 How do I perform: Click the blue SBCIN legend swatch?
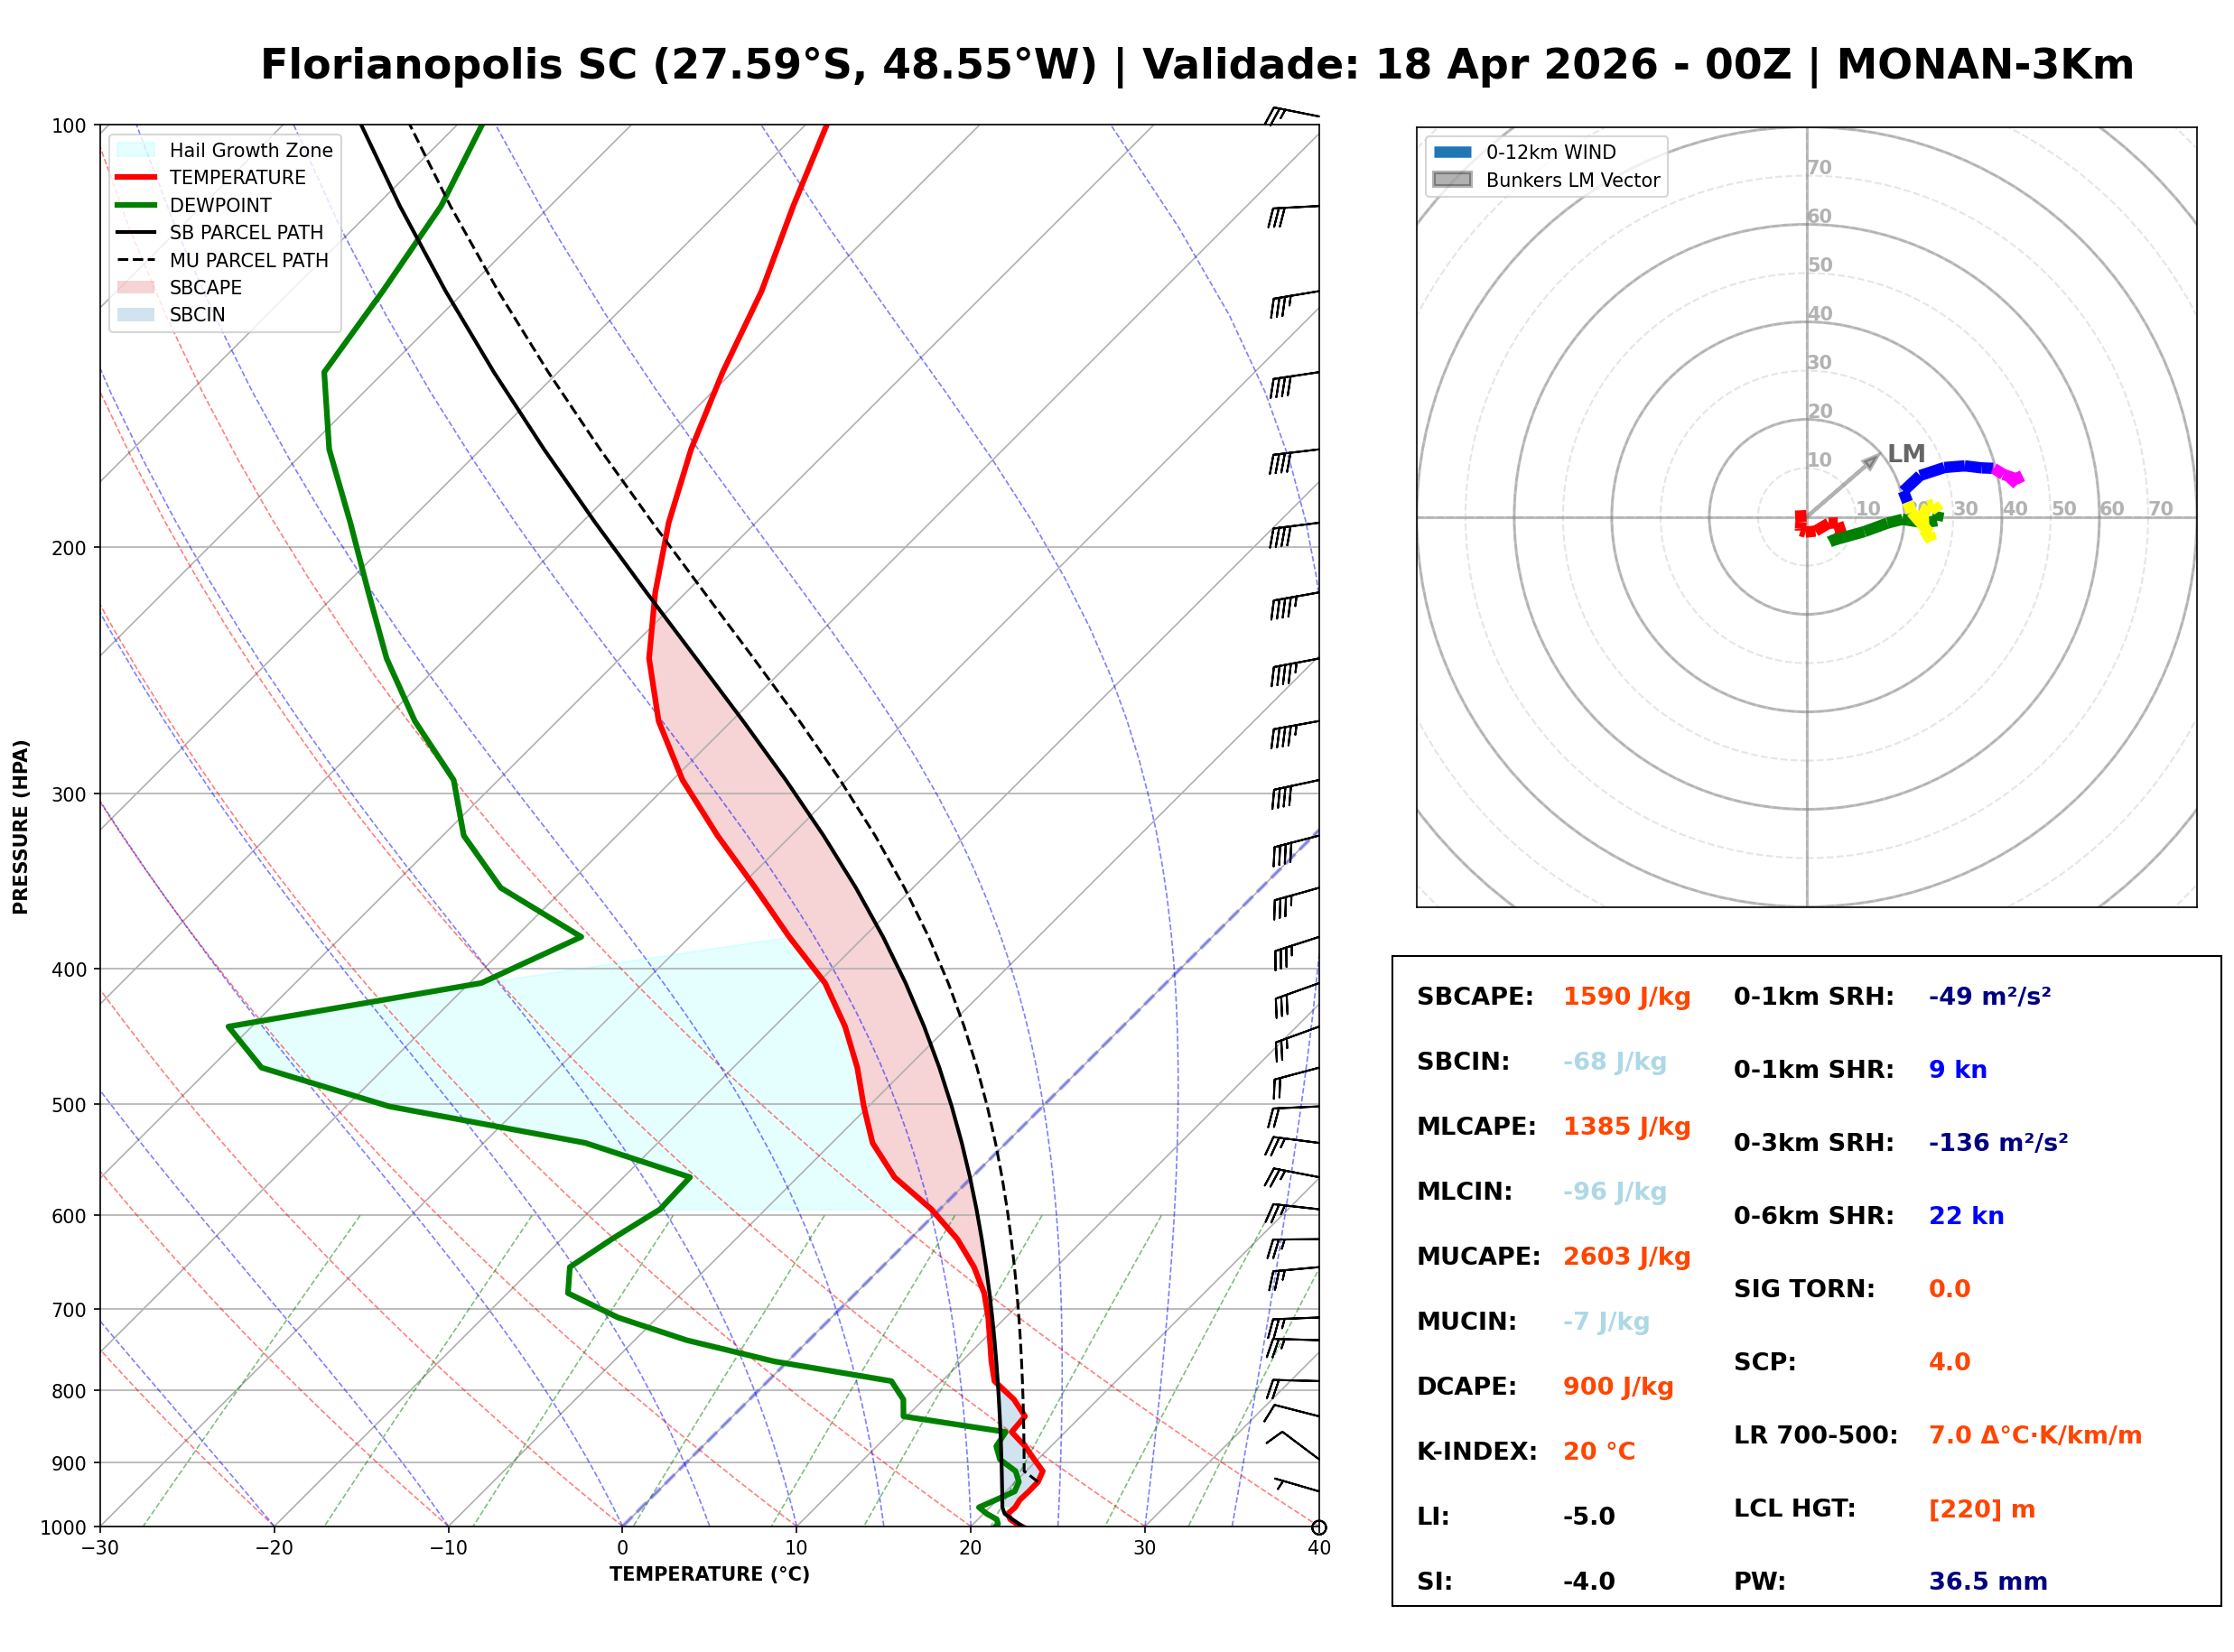point(136,314)
